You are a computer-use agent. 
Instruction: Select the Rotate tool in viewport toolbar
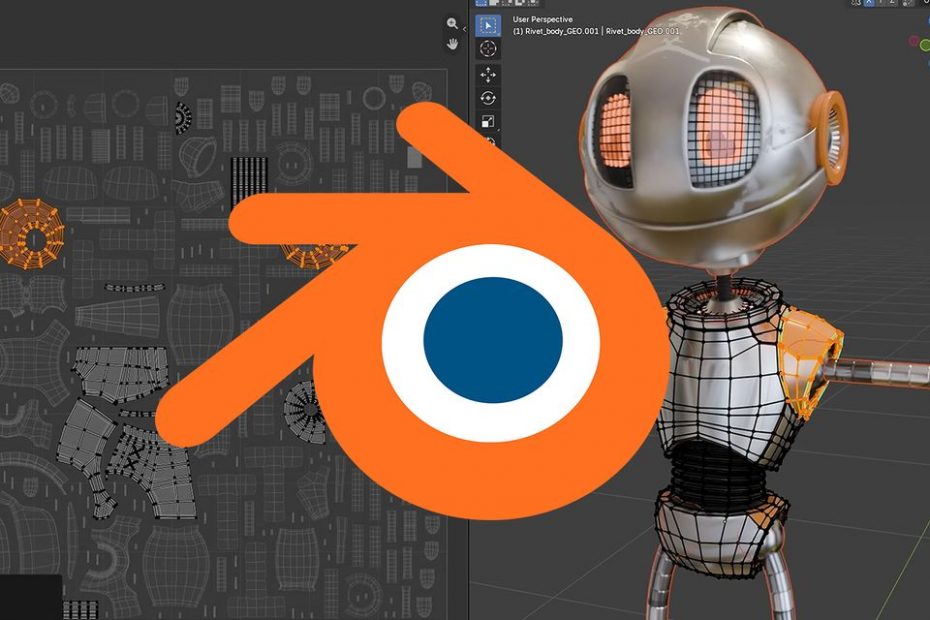pos(488,98)
